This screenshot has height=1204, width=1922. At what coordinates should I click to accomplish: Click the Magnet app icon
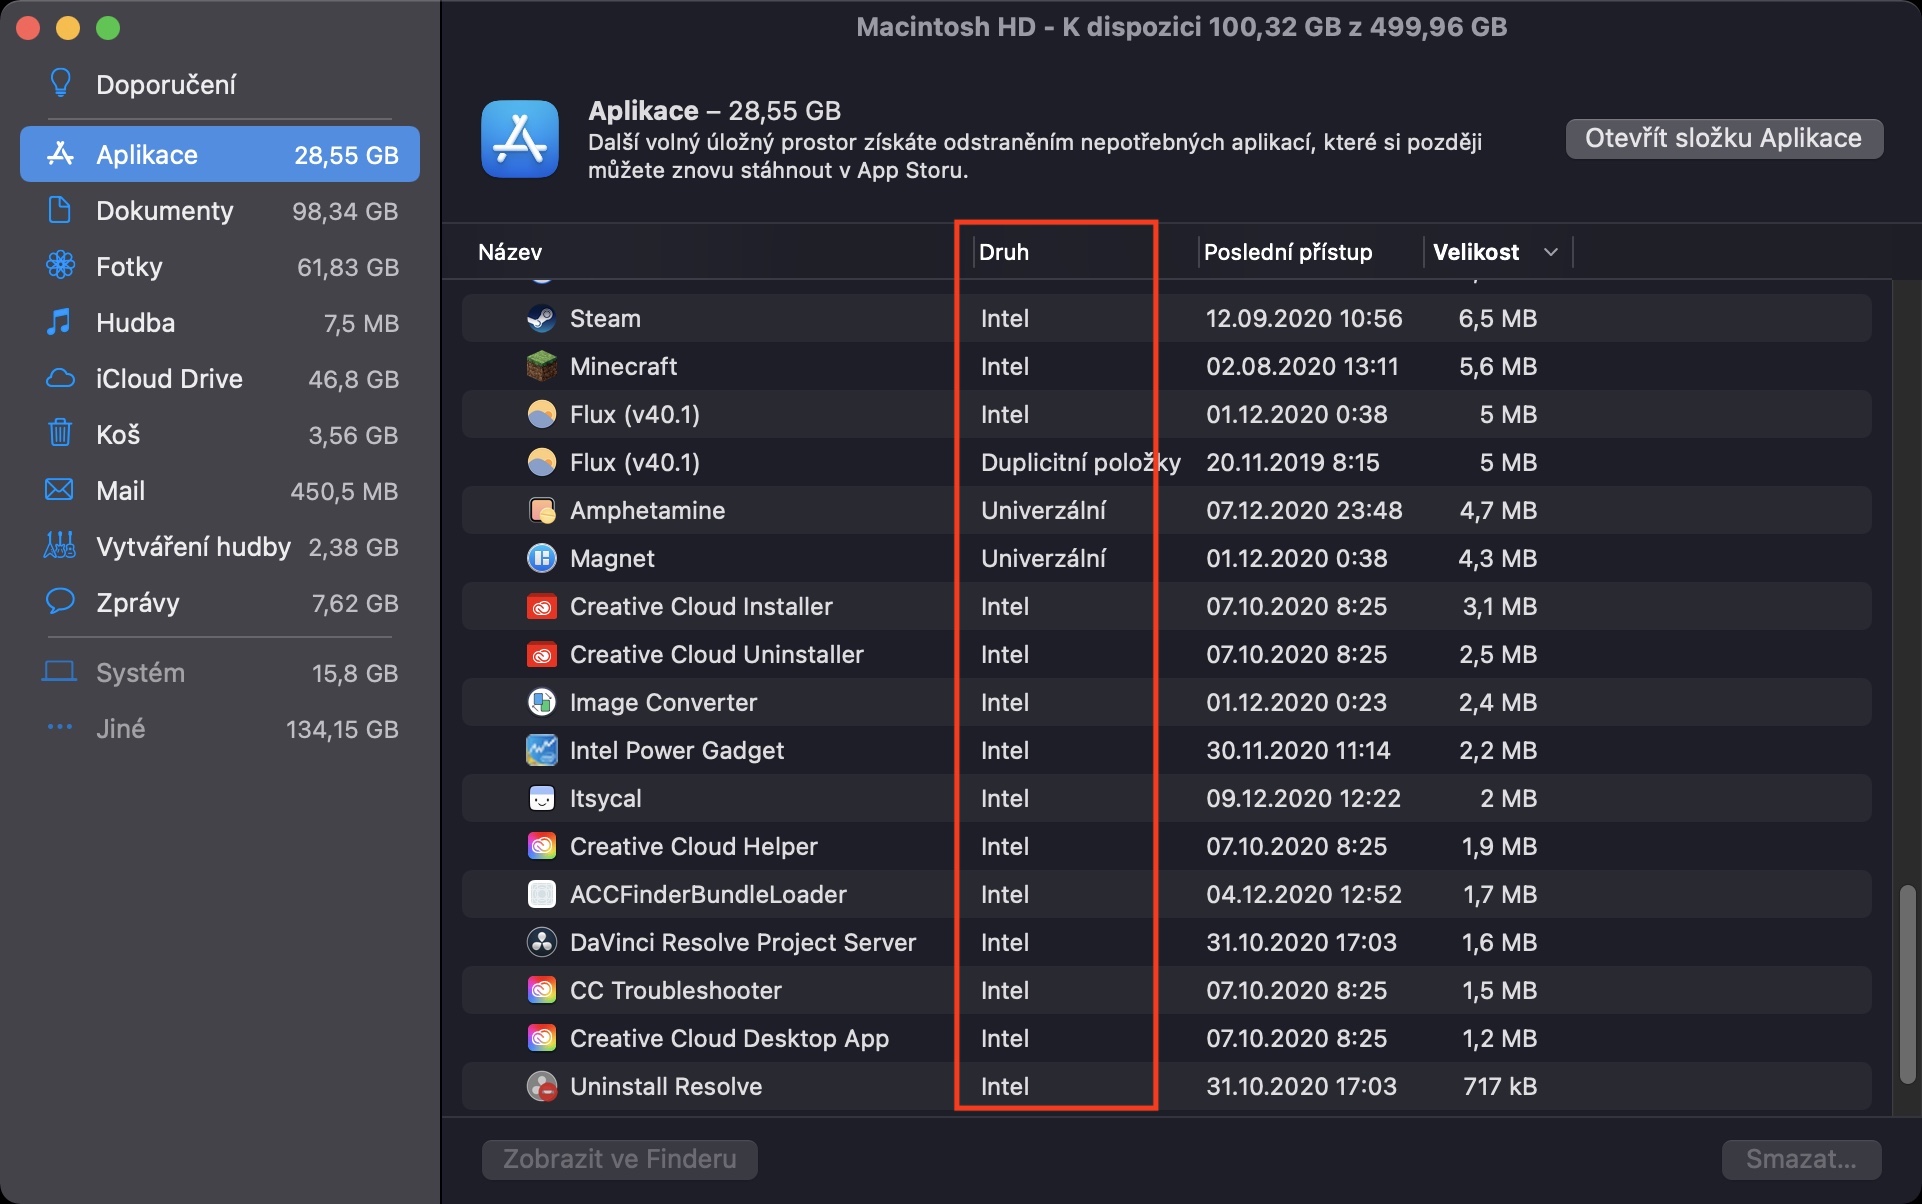(x=541, y=558)
